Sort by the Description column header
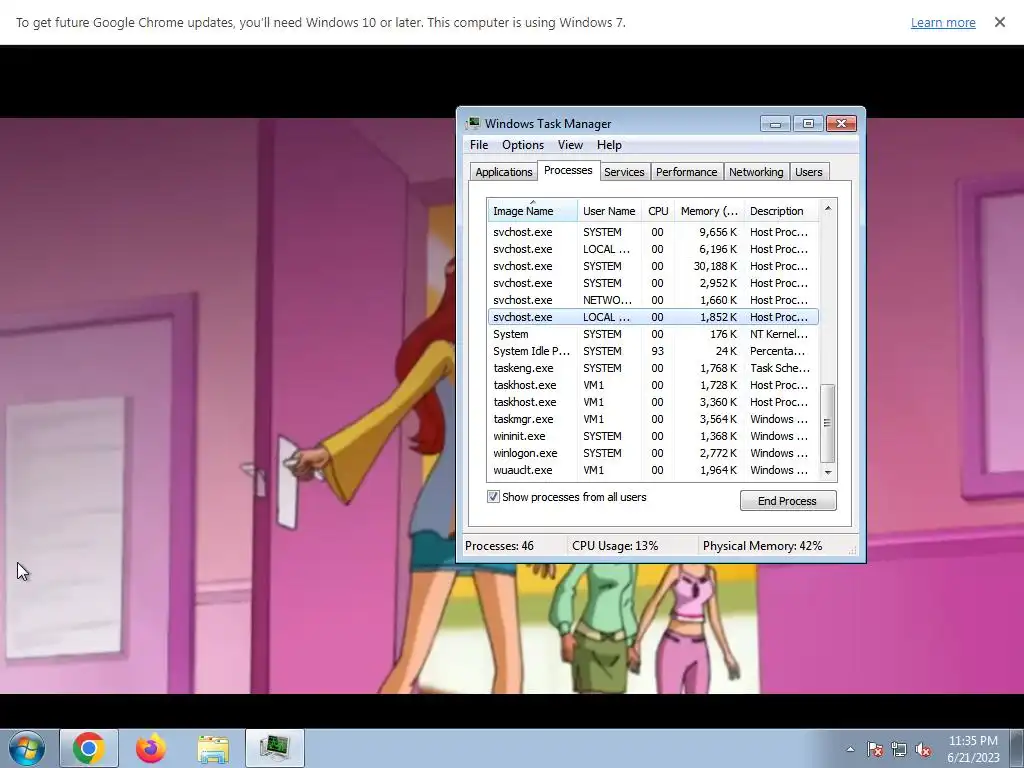 tap(781, 211)
